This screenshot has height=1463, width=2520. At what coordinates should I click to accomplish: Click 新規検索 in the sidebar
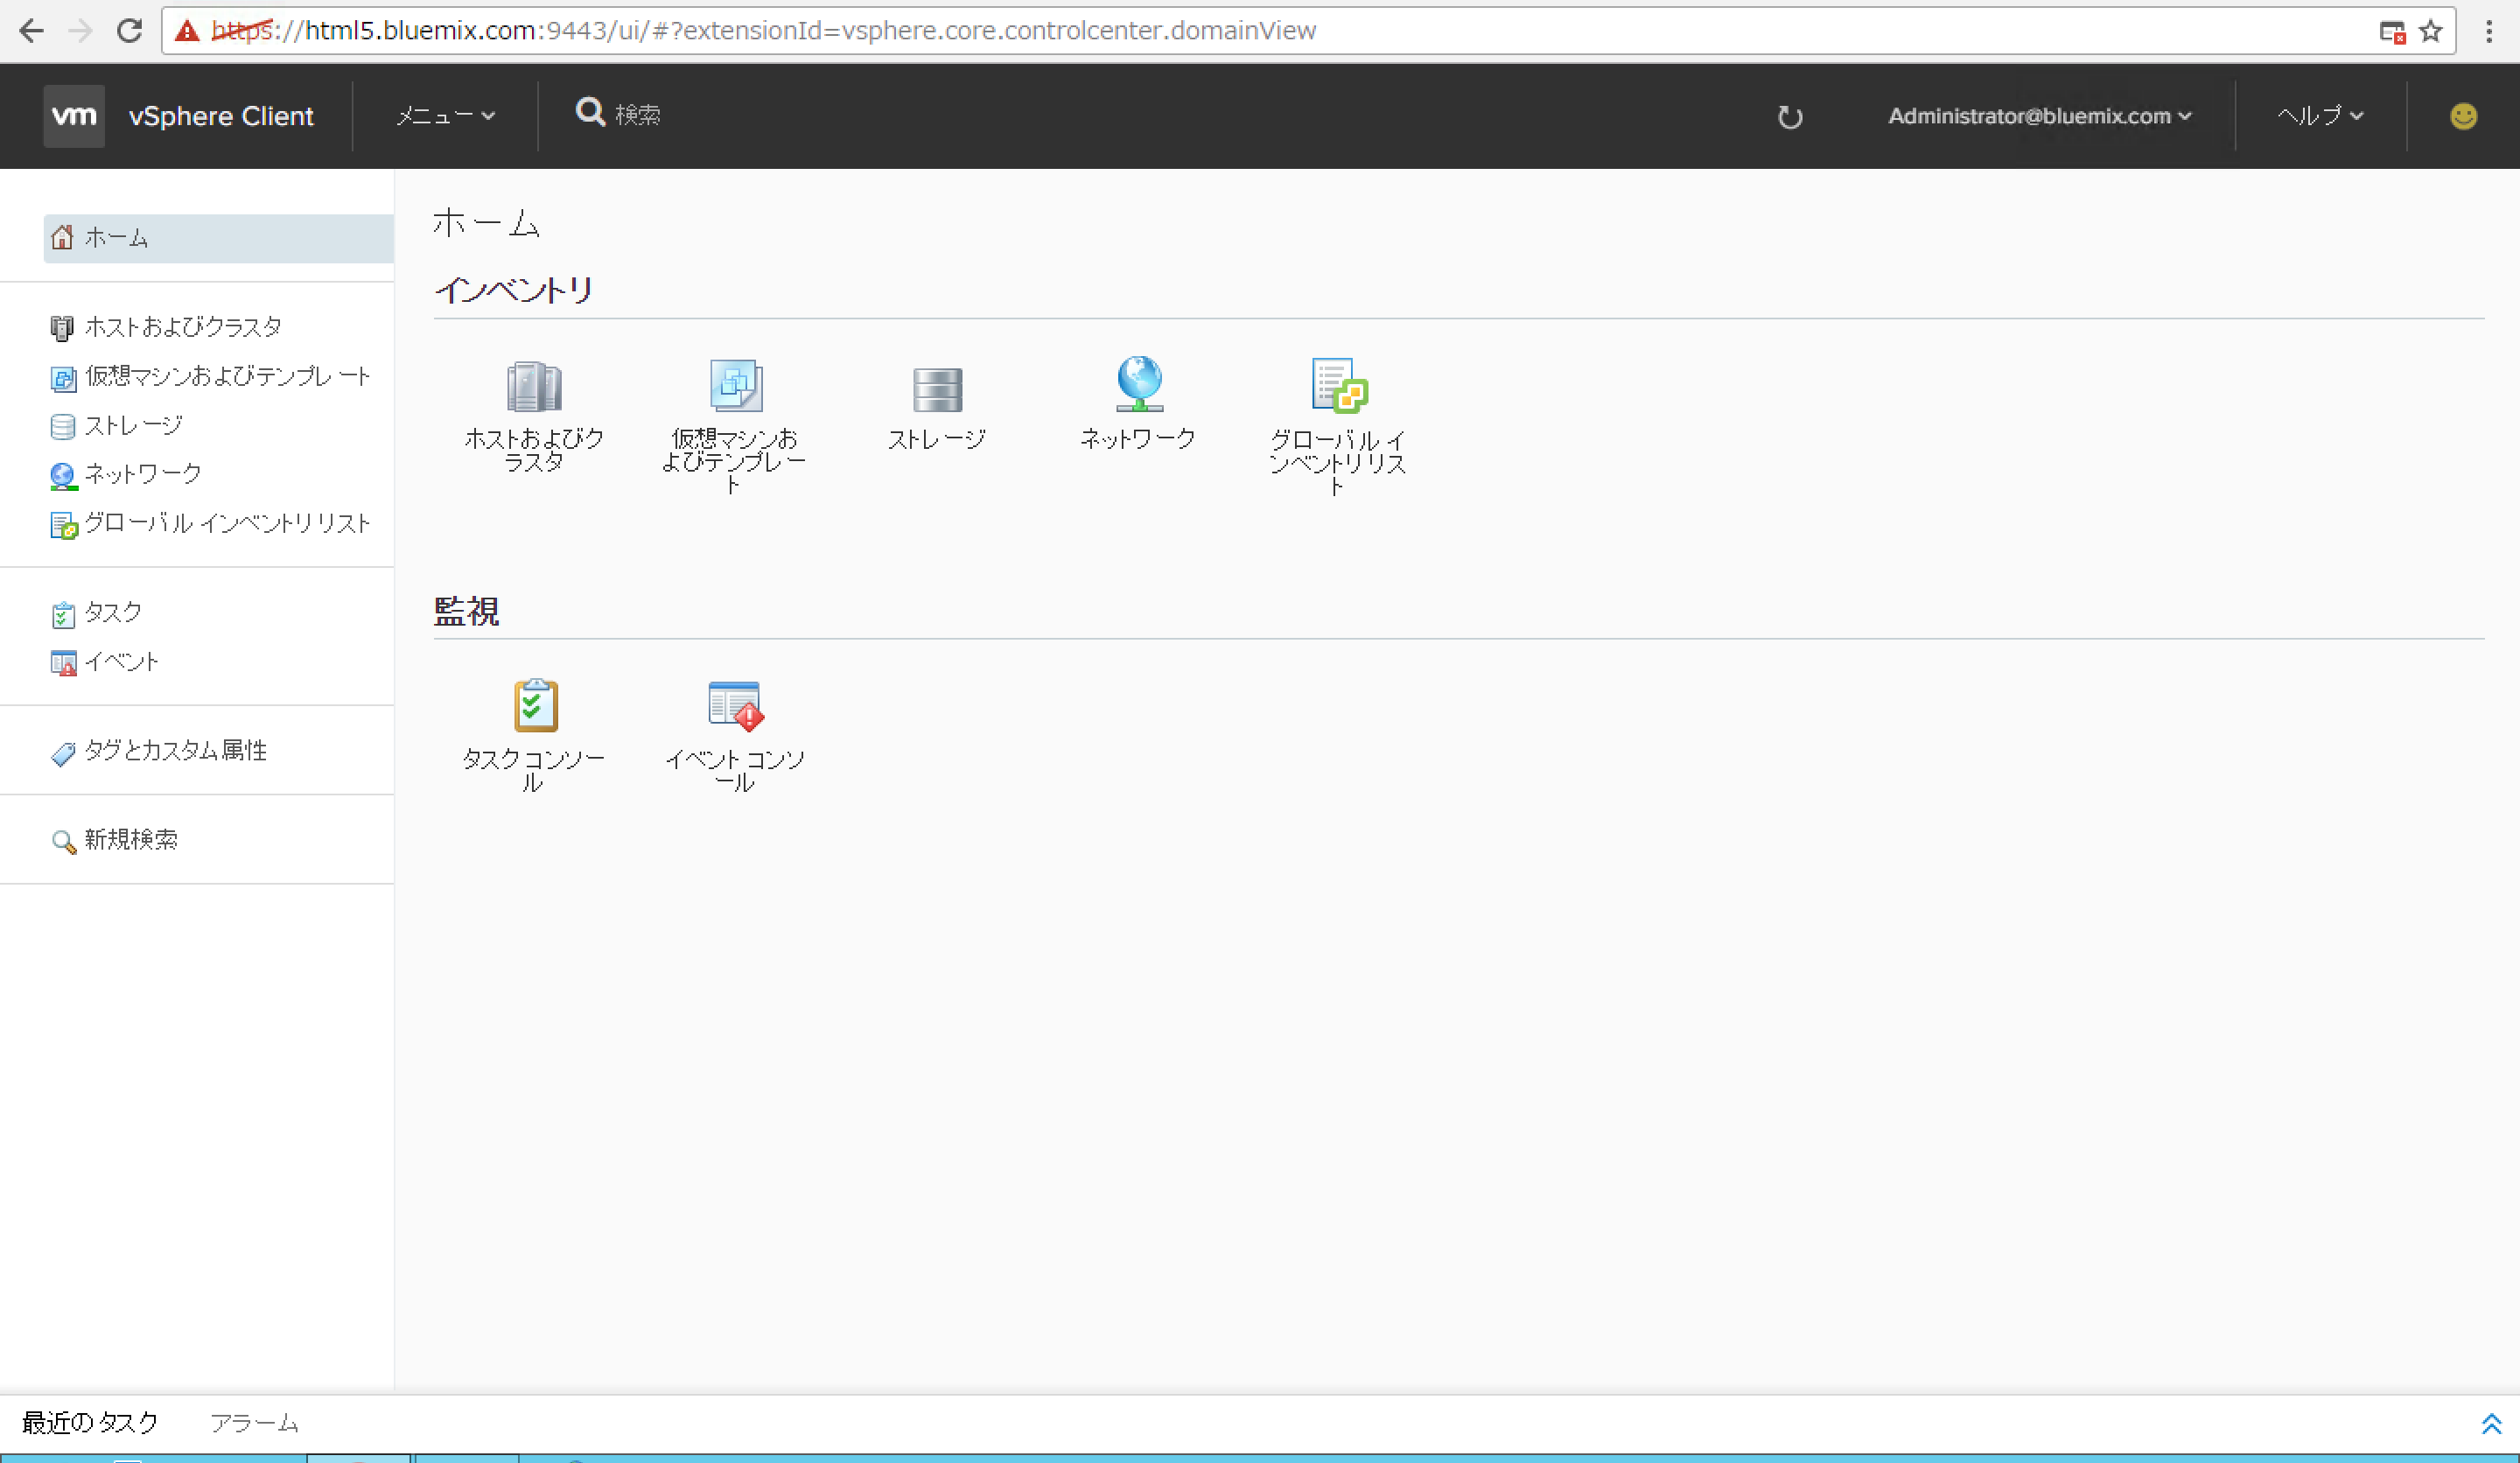[x=129, y=840]
